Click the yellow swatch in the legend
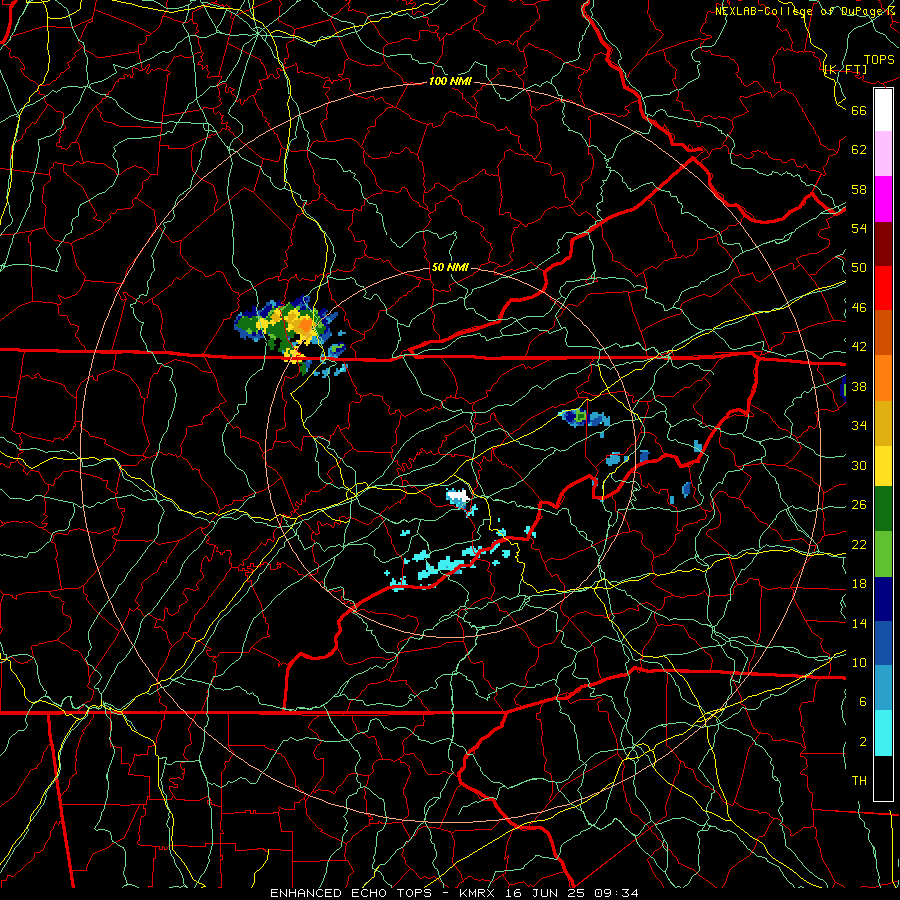The height and width of the screenshot is (900, 900). pos(883,466)
